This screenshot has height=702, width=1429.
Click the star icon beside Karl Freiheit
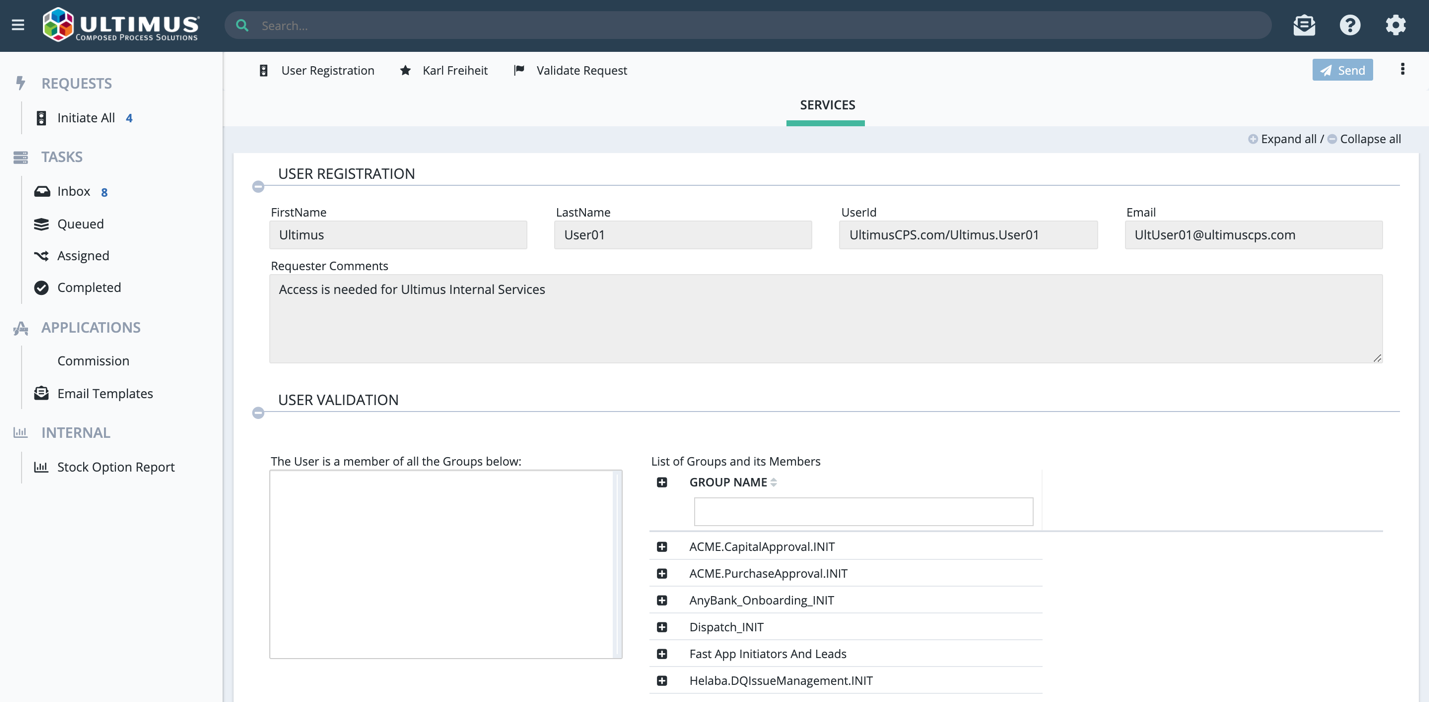click(x=405, y=71)
